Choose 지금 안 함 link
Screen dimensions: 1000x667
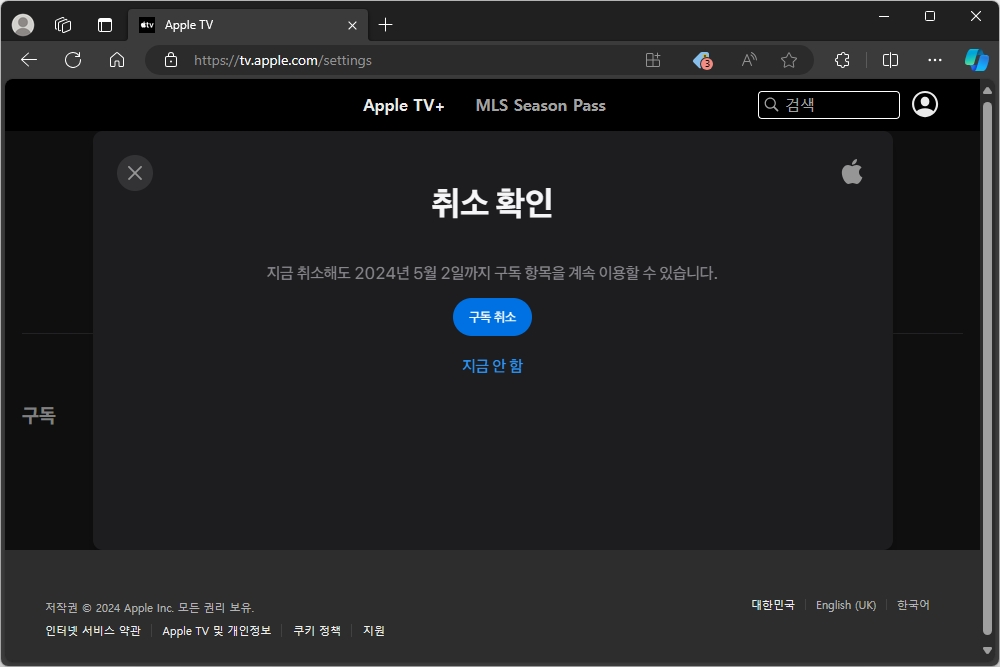coord(492,365)
